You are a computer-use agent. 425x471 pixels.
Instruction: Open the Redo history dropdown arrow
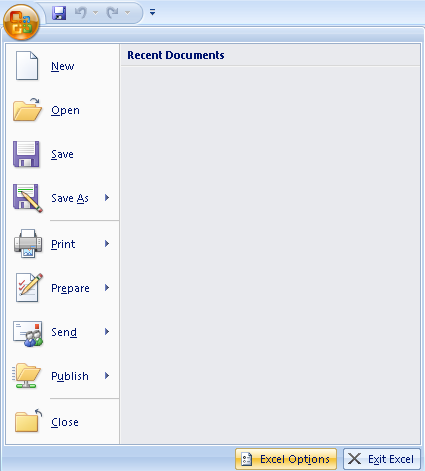tap(127, 13)
